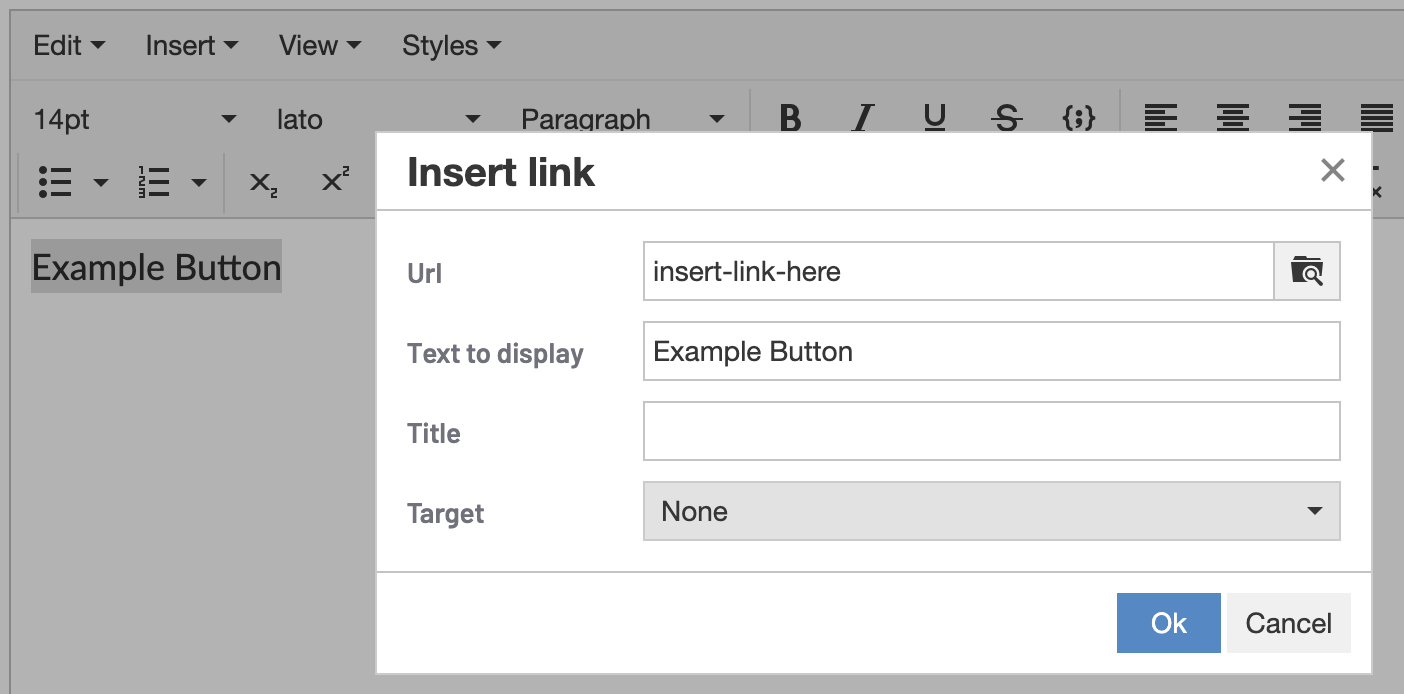Open the Insert menu

click(x=191, y=46)
